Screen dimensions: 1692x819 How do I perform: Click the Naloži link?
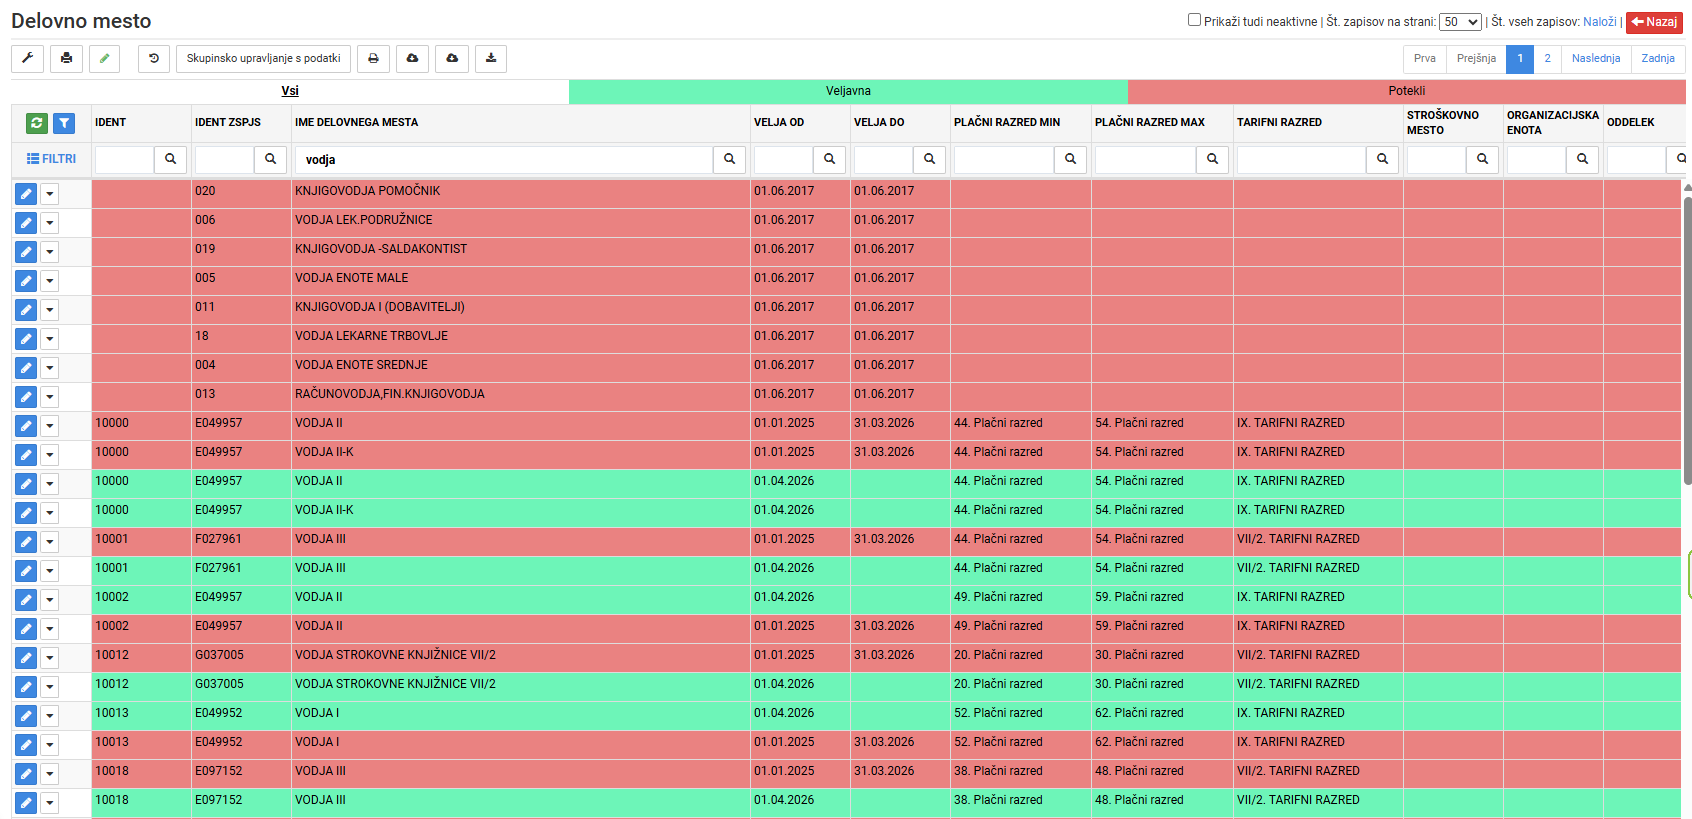pos(1600,22)
